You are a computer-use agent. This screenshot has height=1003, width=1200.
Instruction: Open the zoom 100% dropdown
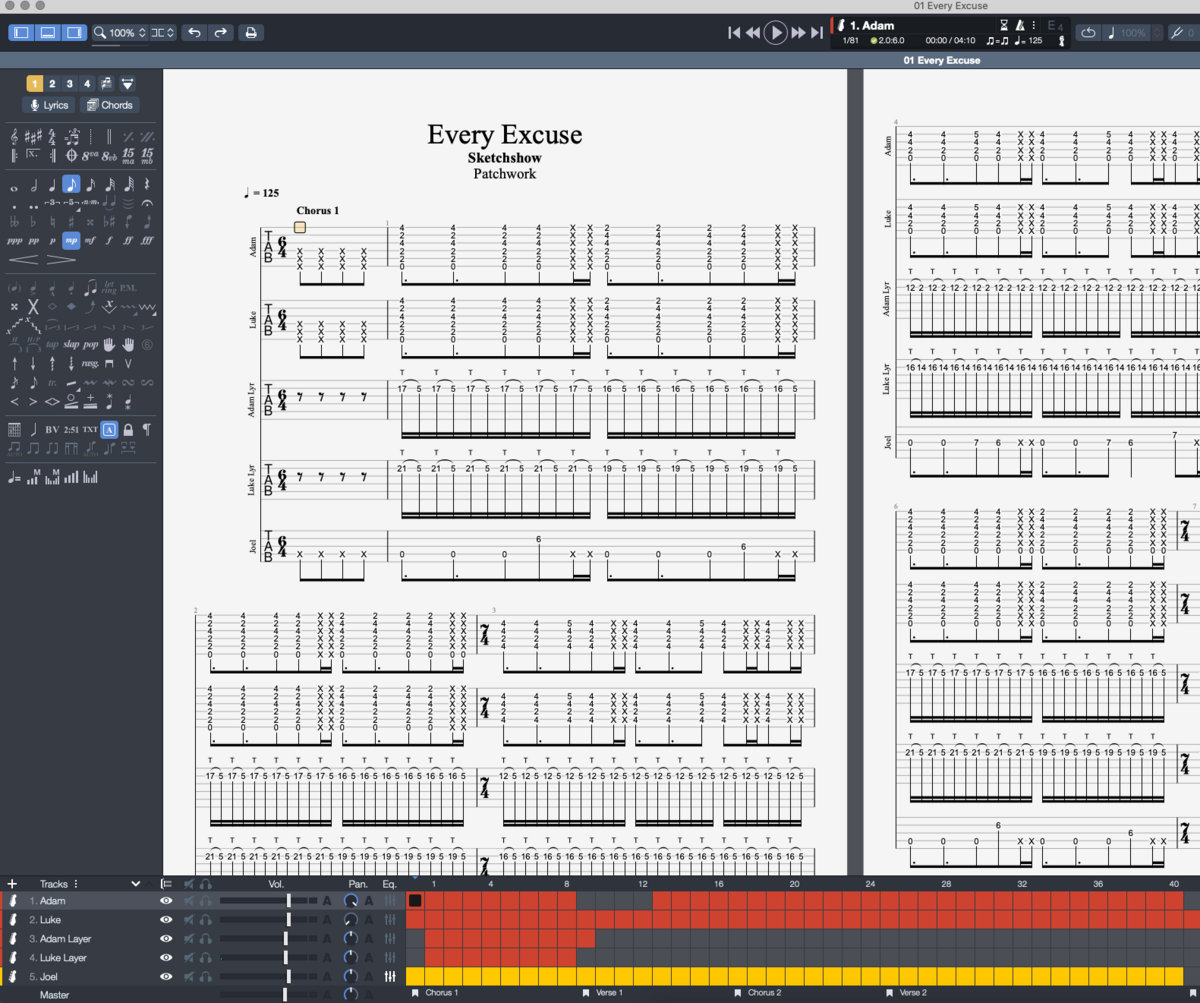pyautogui.click(x=121, y=33)
